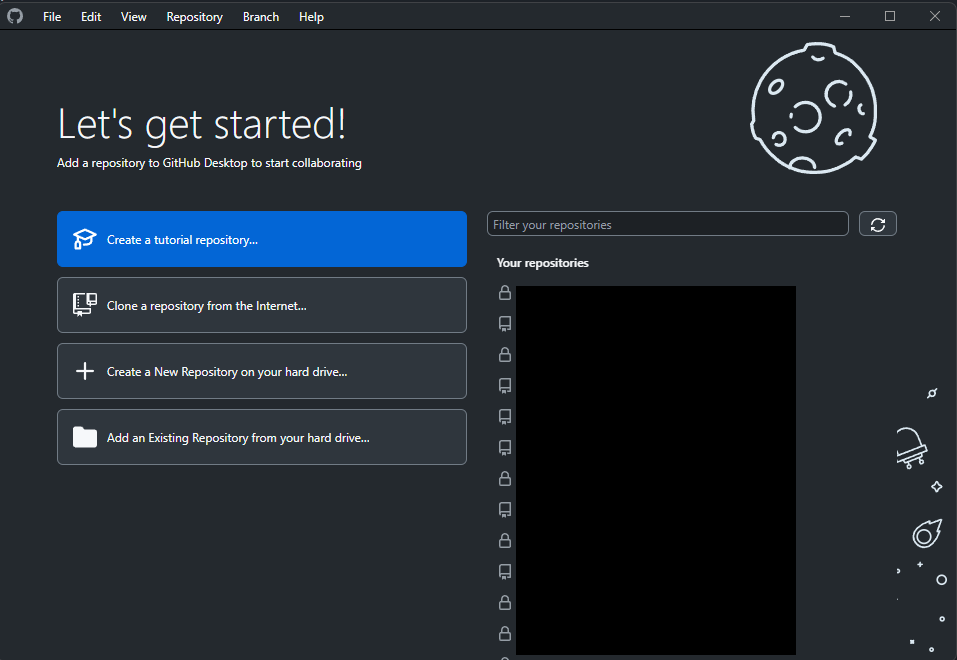The height and width of the screenshot is (660, 957).
Task: Open the Help menu
Action: pos(311,16)
